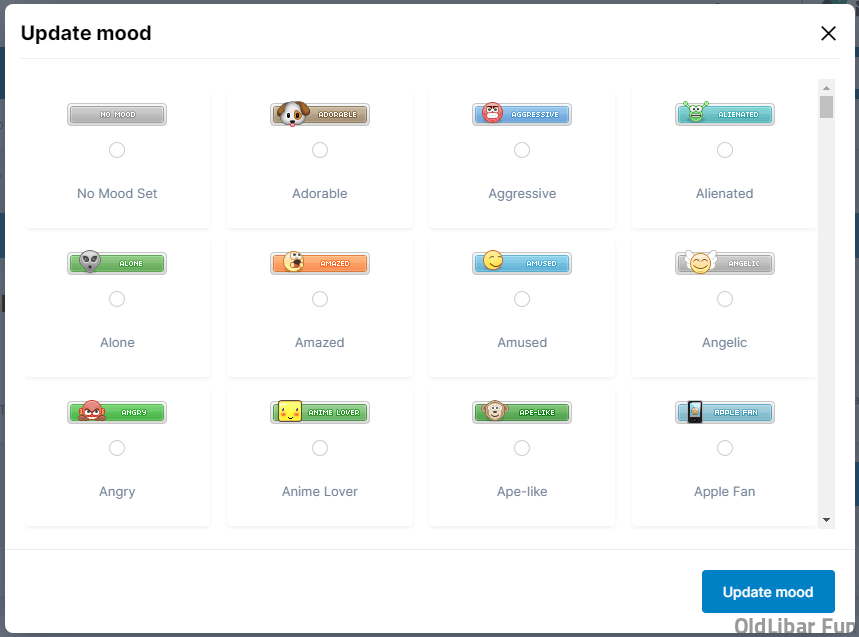The width and height of the screenshot is (859, 637).
Task: Click the Adorable puppy mood badge
Action: click(x=320, y=114)
